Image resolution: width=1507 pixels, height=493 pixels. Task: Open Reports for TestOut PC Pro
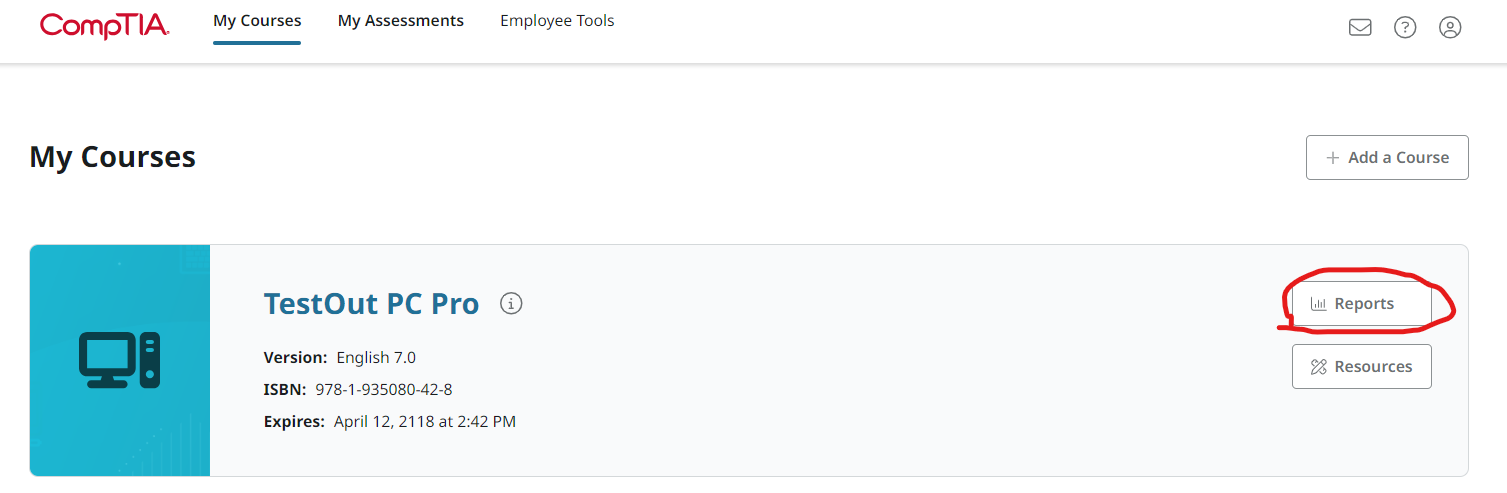(1362, 304)
